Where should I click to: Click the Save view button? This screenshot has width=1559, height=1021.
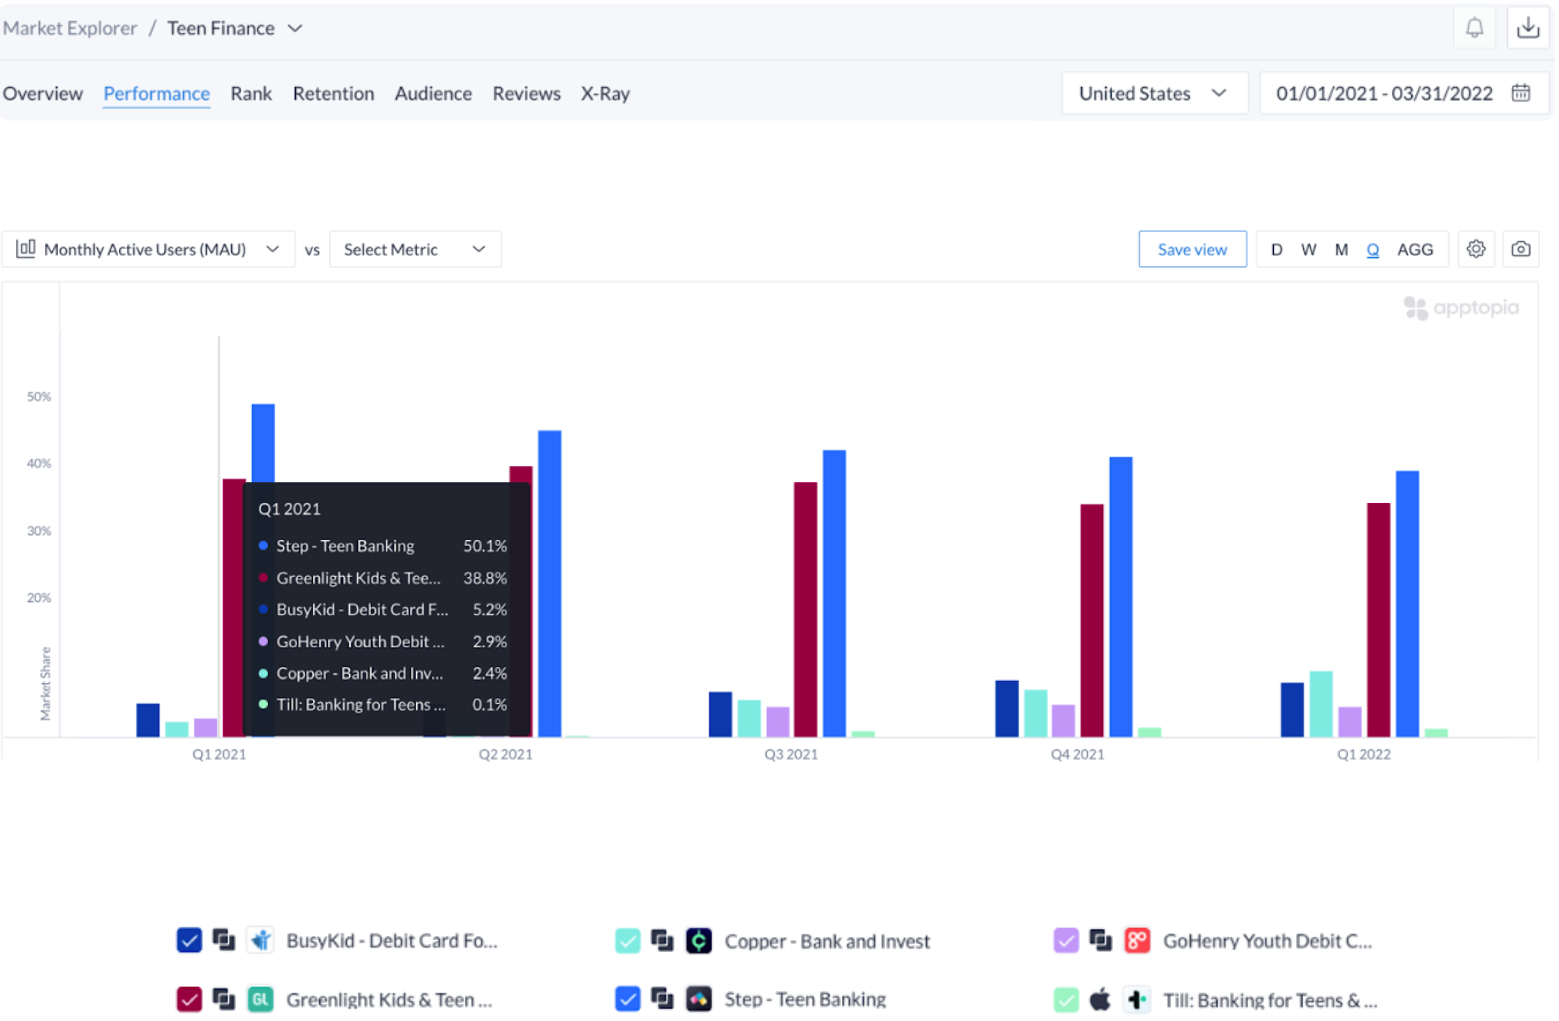[x=1192, y=249]
